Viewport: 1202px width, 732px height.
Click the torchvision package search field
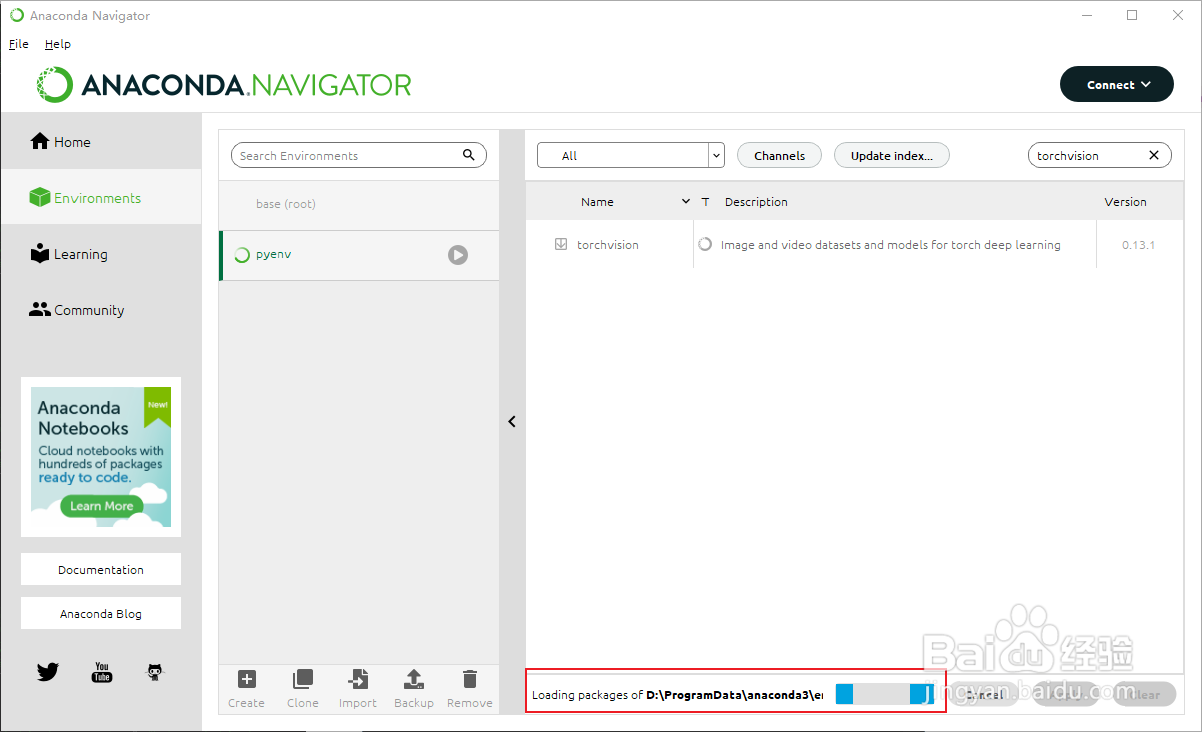pos(1100,155)
